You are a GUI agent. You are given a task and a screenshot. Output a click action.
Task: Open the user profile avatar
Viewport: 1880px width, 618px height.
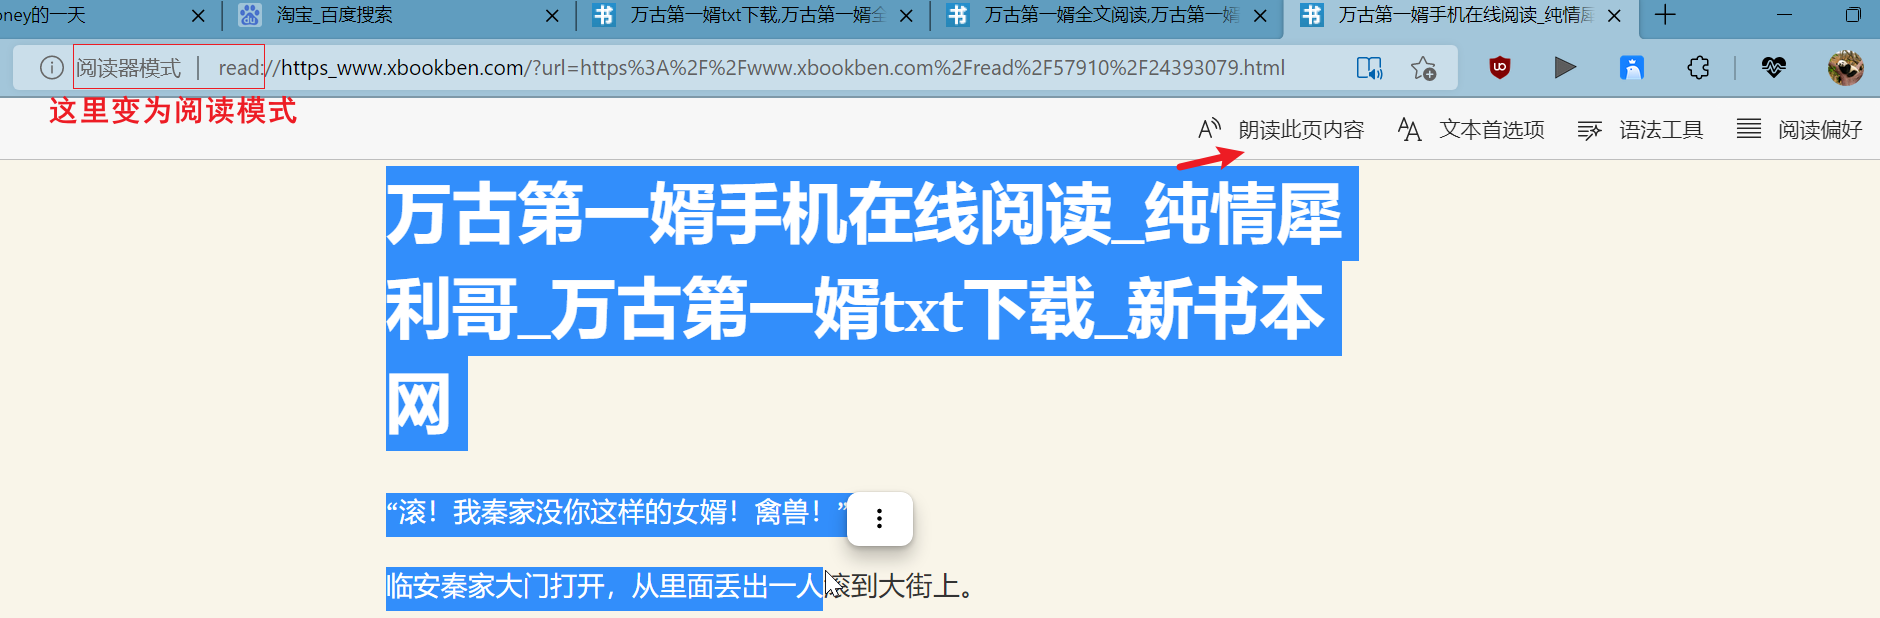[x=1845, y=68]
